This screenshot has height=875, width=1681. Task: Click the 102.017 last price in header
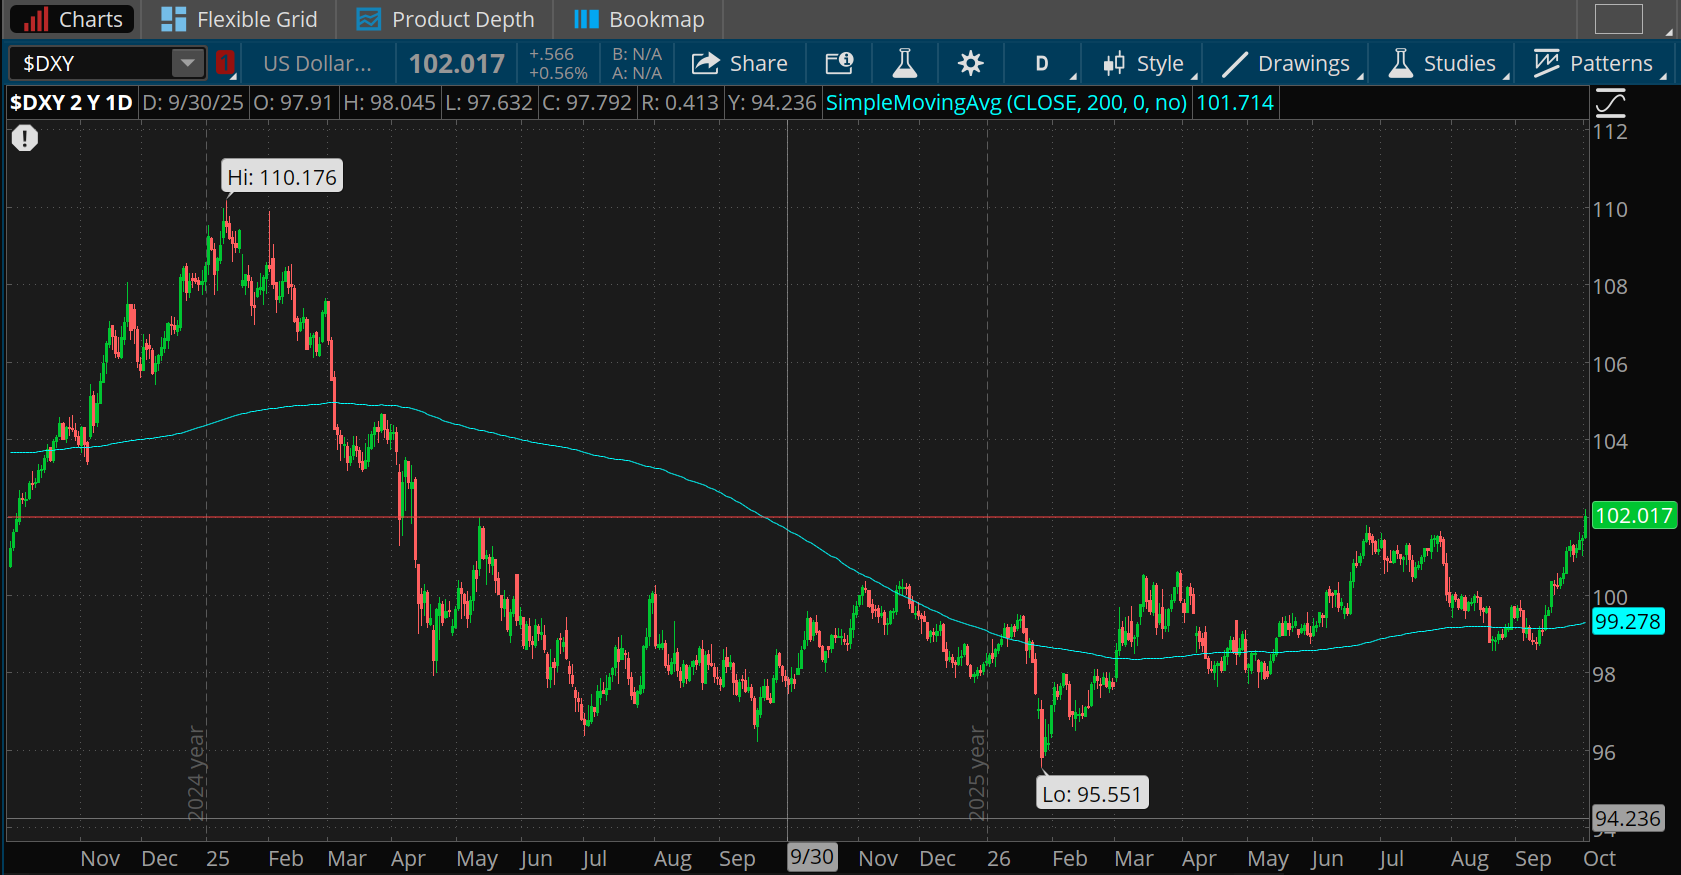pos(457,64)
